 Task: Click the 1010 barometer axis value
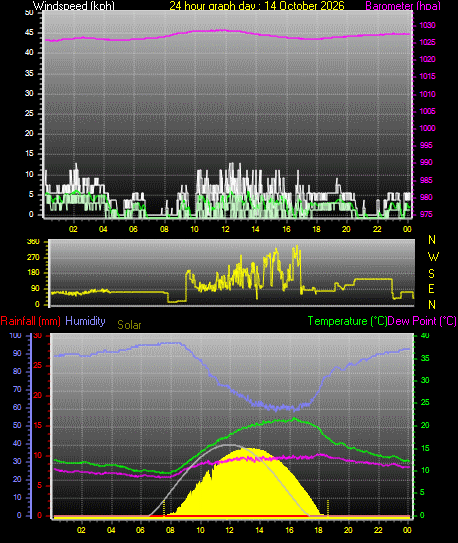coord(428,94)
